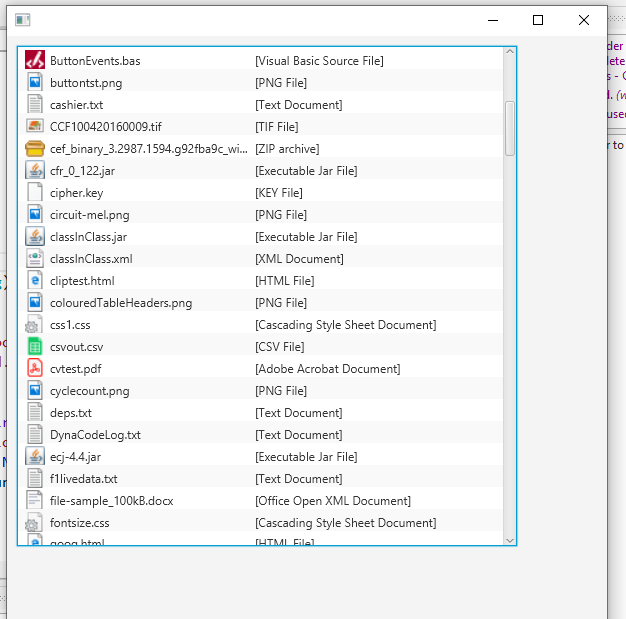The height and width of the screenshot is (619, 626).
Task: Maximize the file list window
Action: (x=538, y=20)
